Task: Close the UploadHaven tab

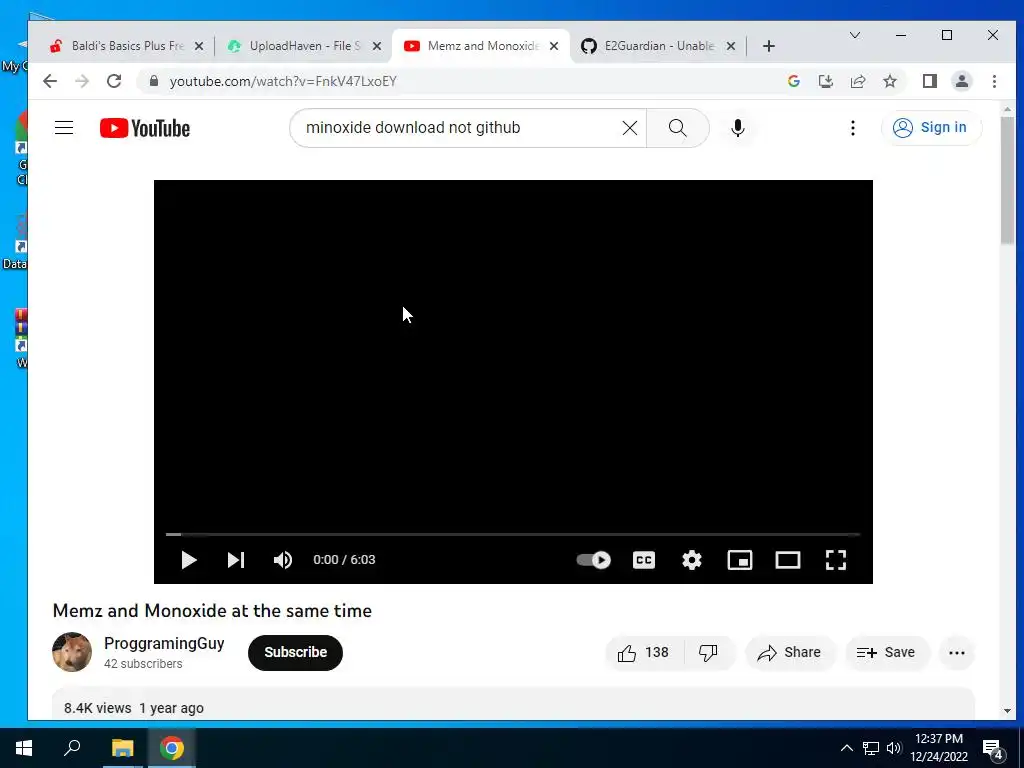Action: (x=377, y=46)
